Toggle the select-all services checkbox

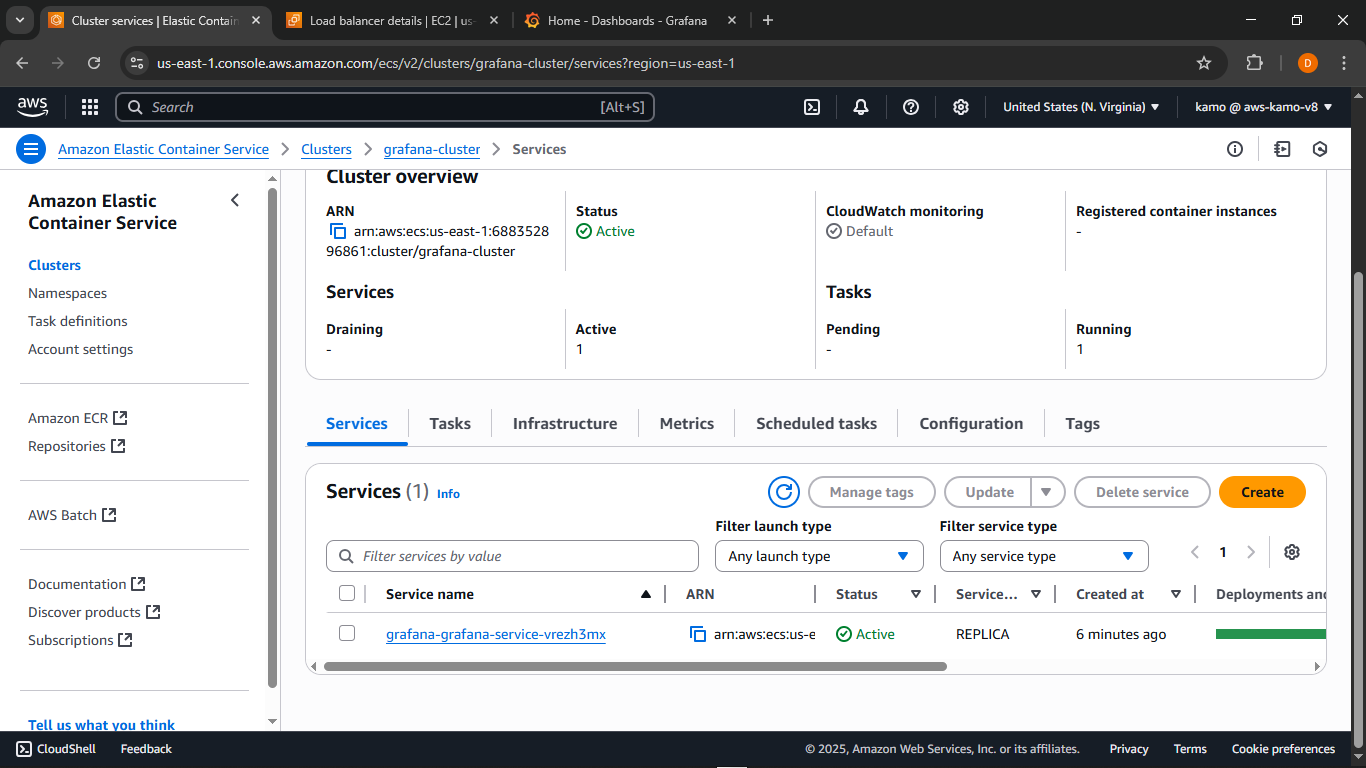(x=347, y=592)
